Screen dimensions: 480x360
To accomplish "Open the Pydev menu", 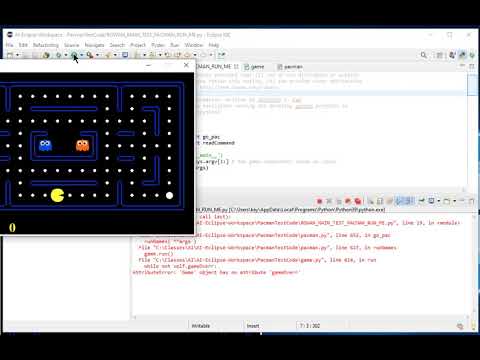I will [x=158, y=45].
